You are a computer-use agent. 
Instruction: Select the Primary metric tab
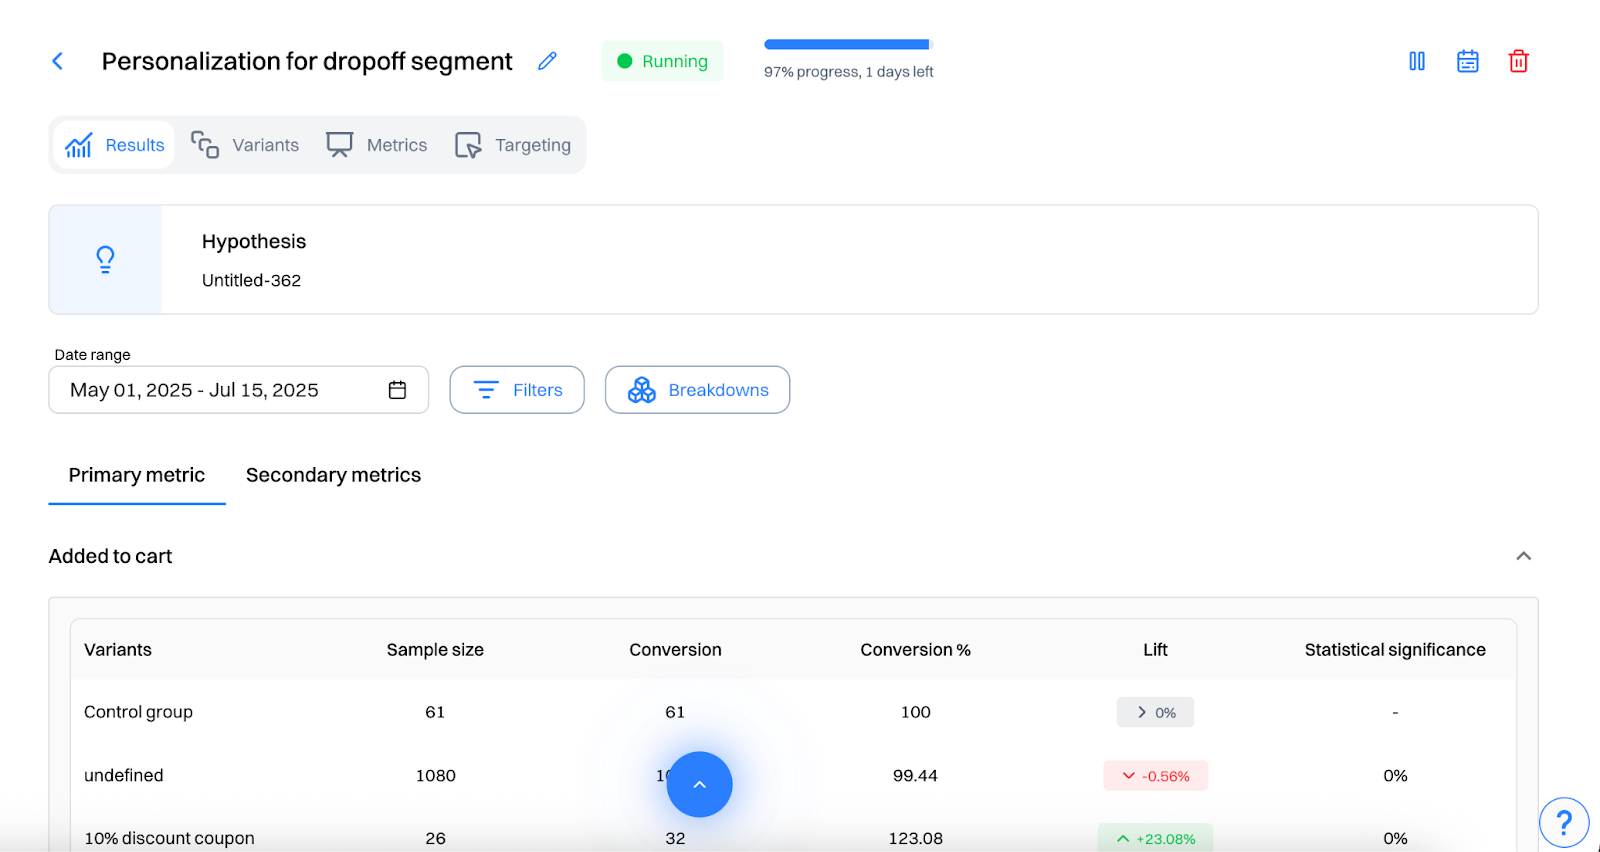click(x=137, y=476)
